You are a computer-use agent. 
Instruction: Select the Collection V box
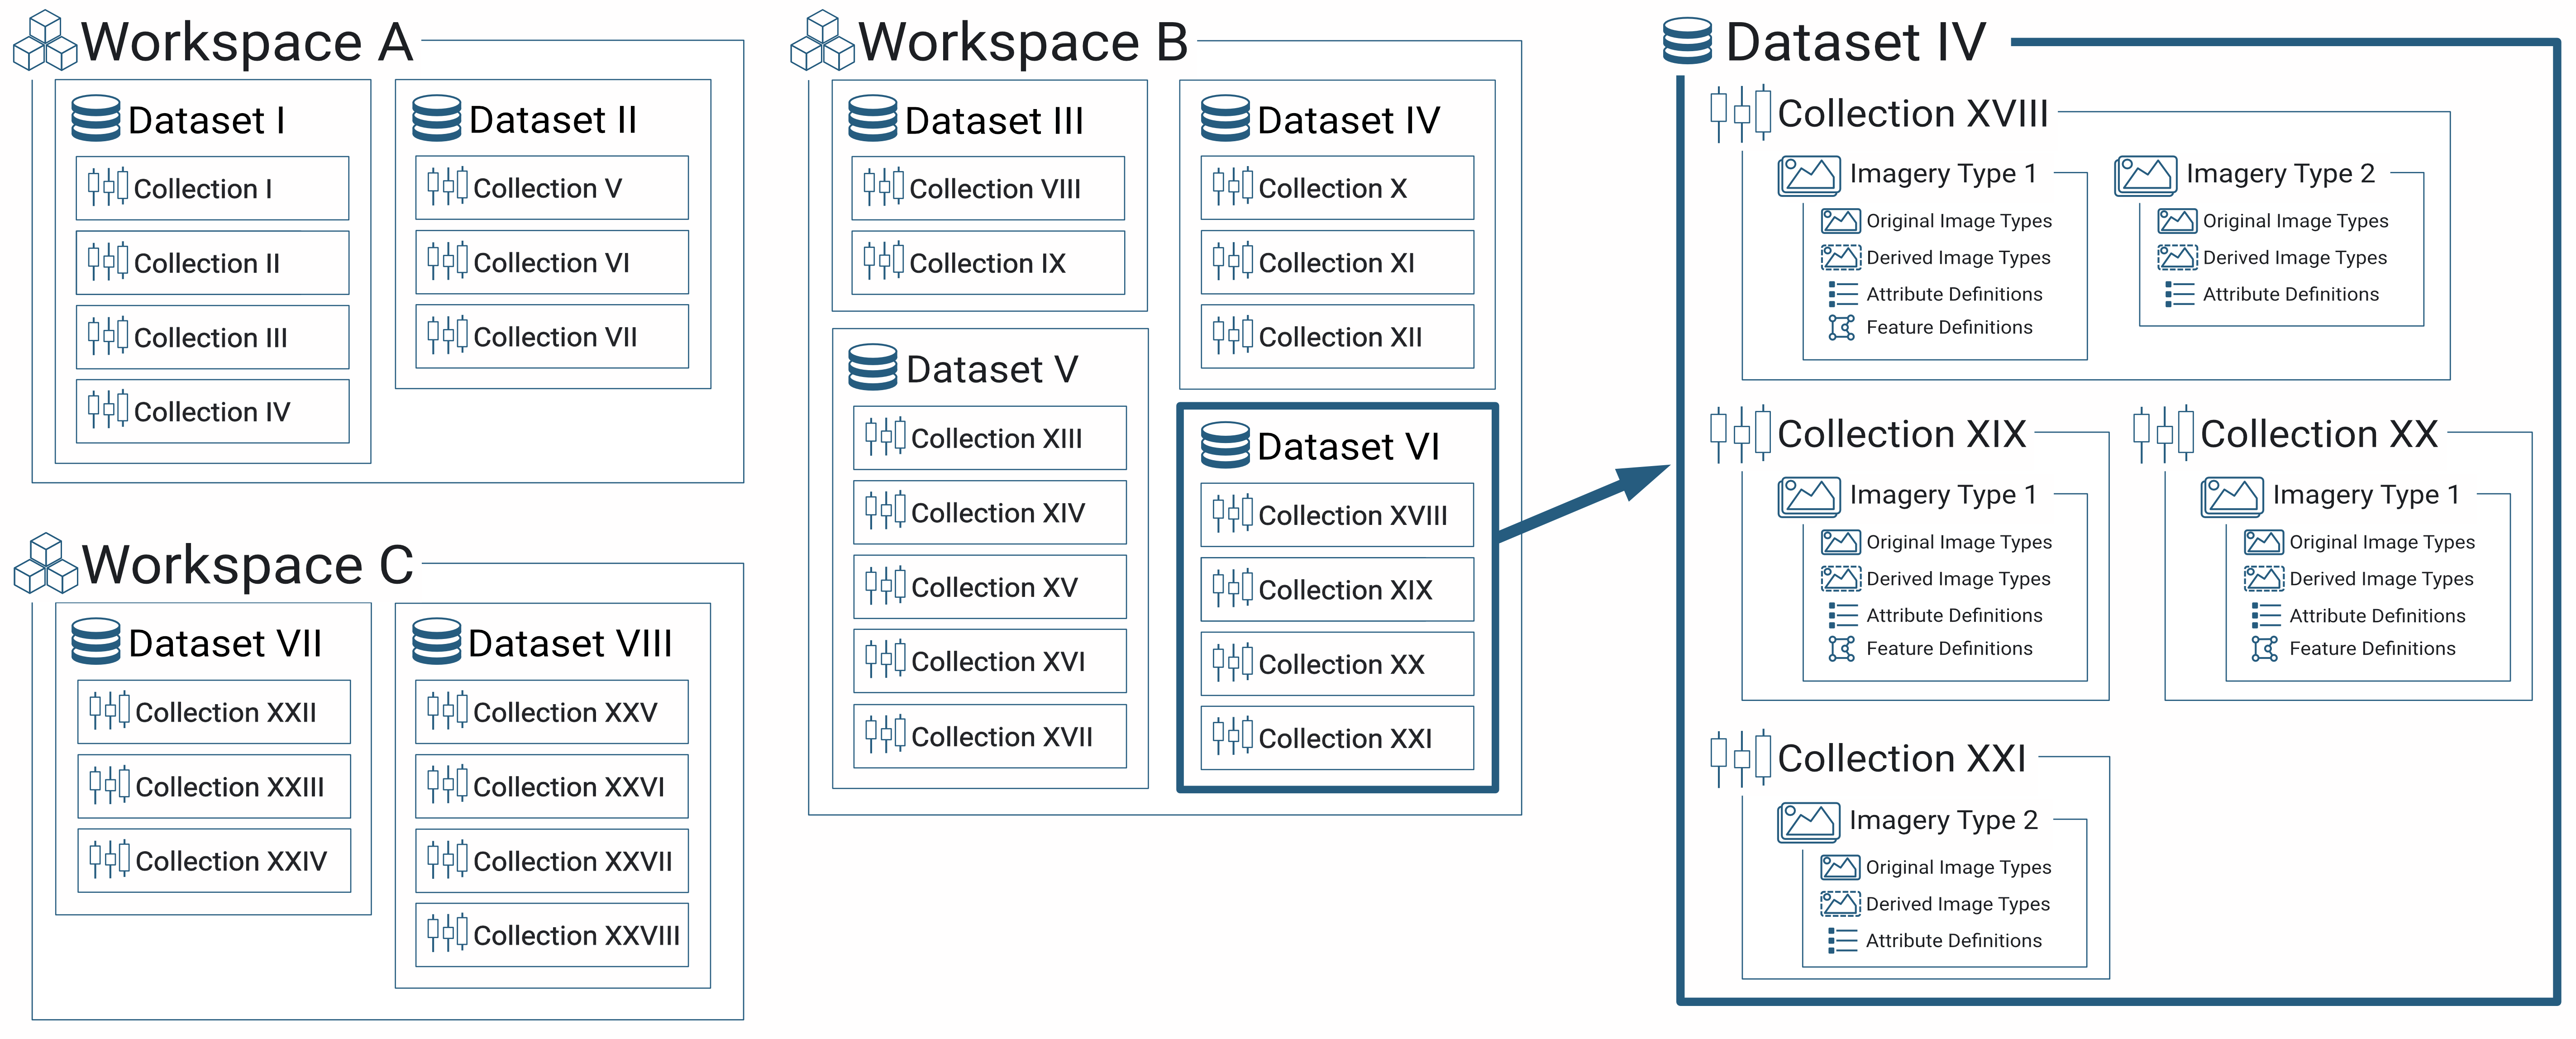[x=552, y=187]
